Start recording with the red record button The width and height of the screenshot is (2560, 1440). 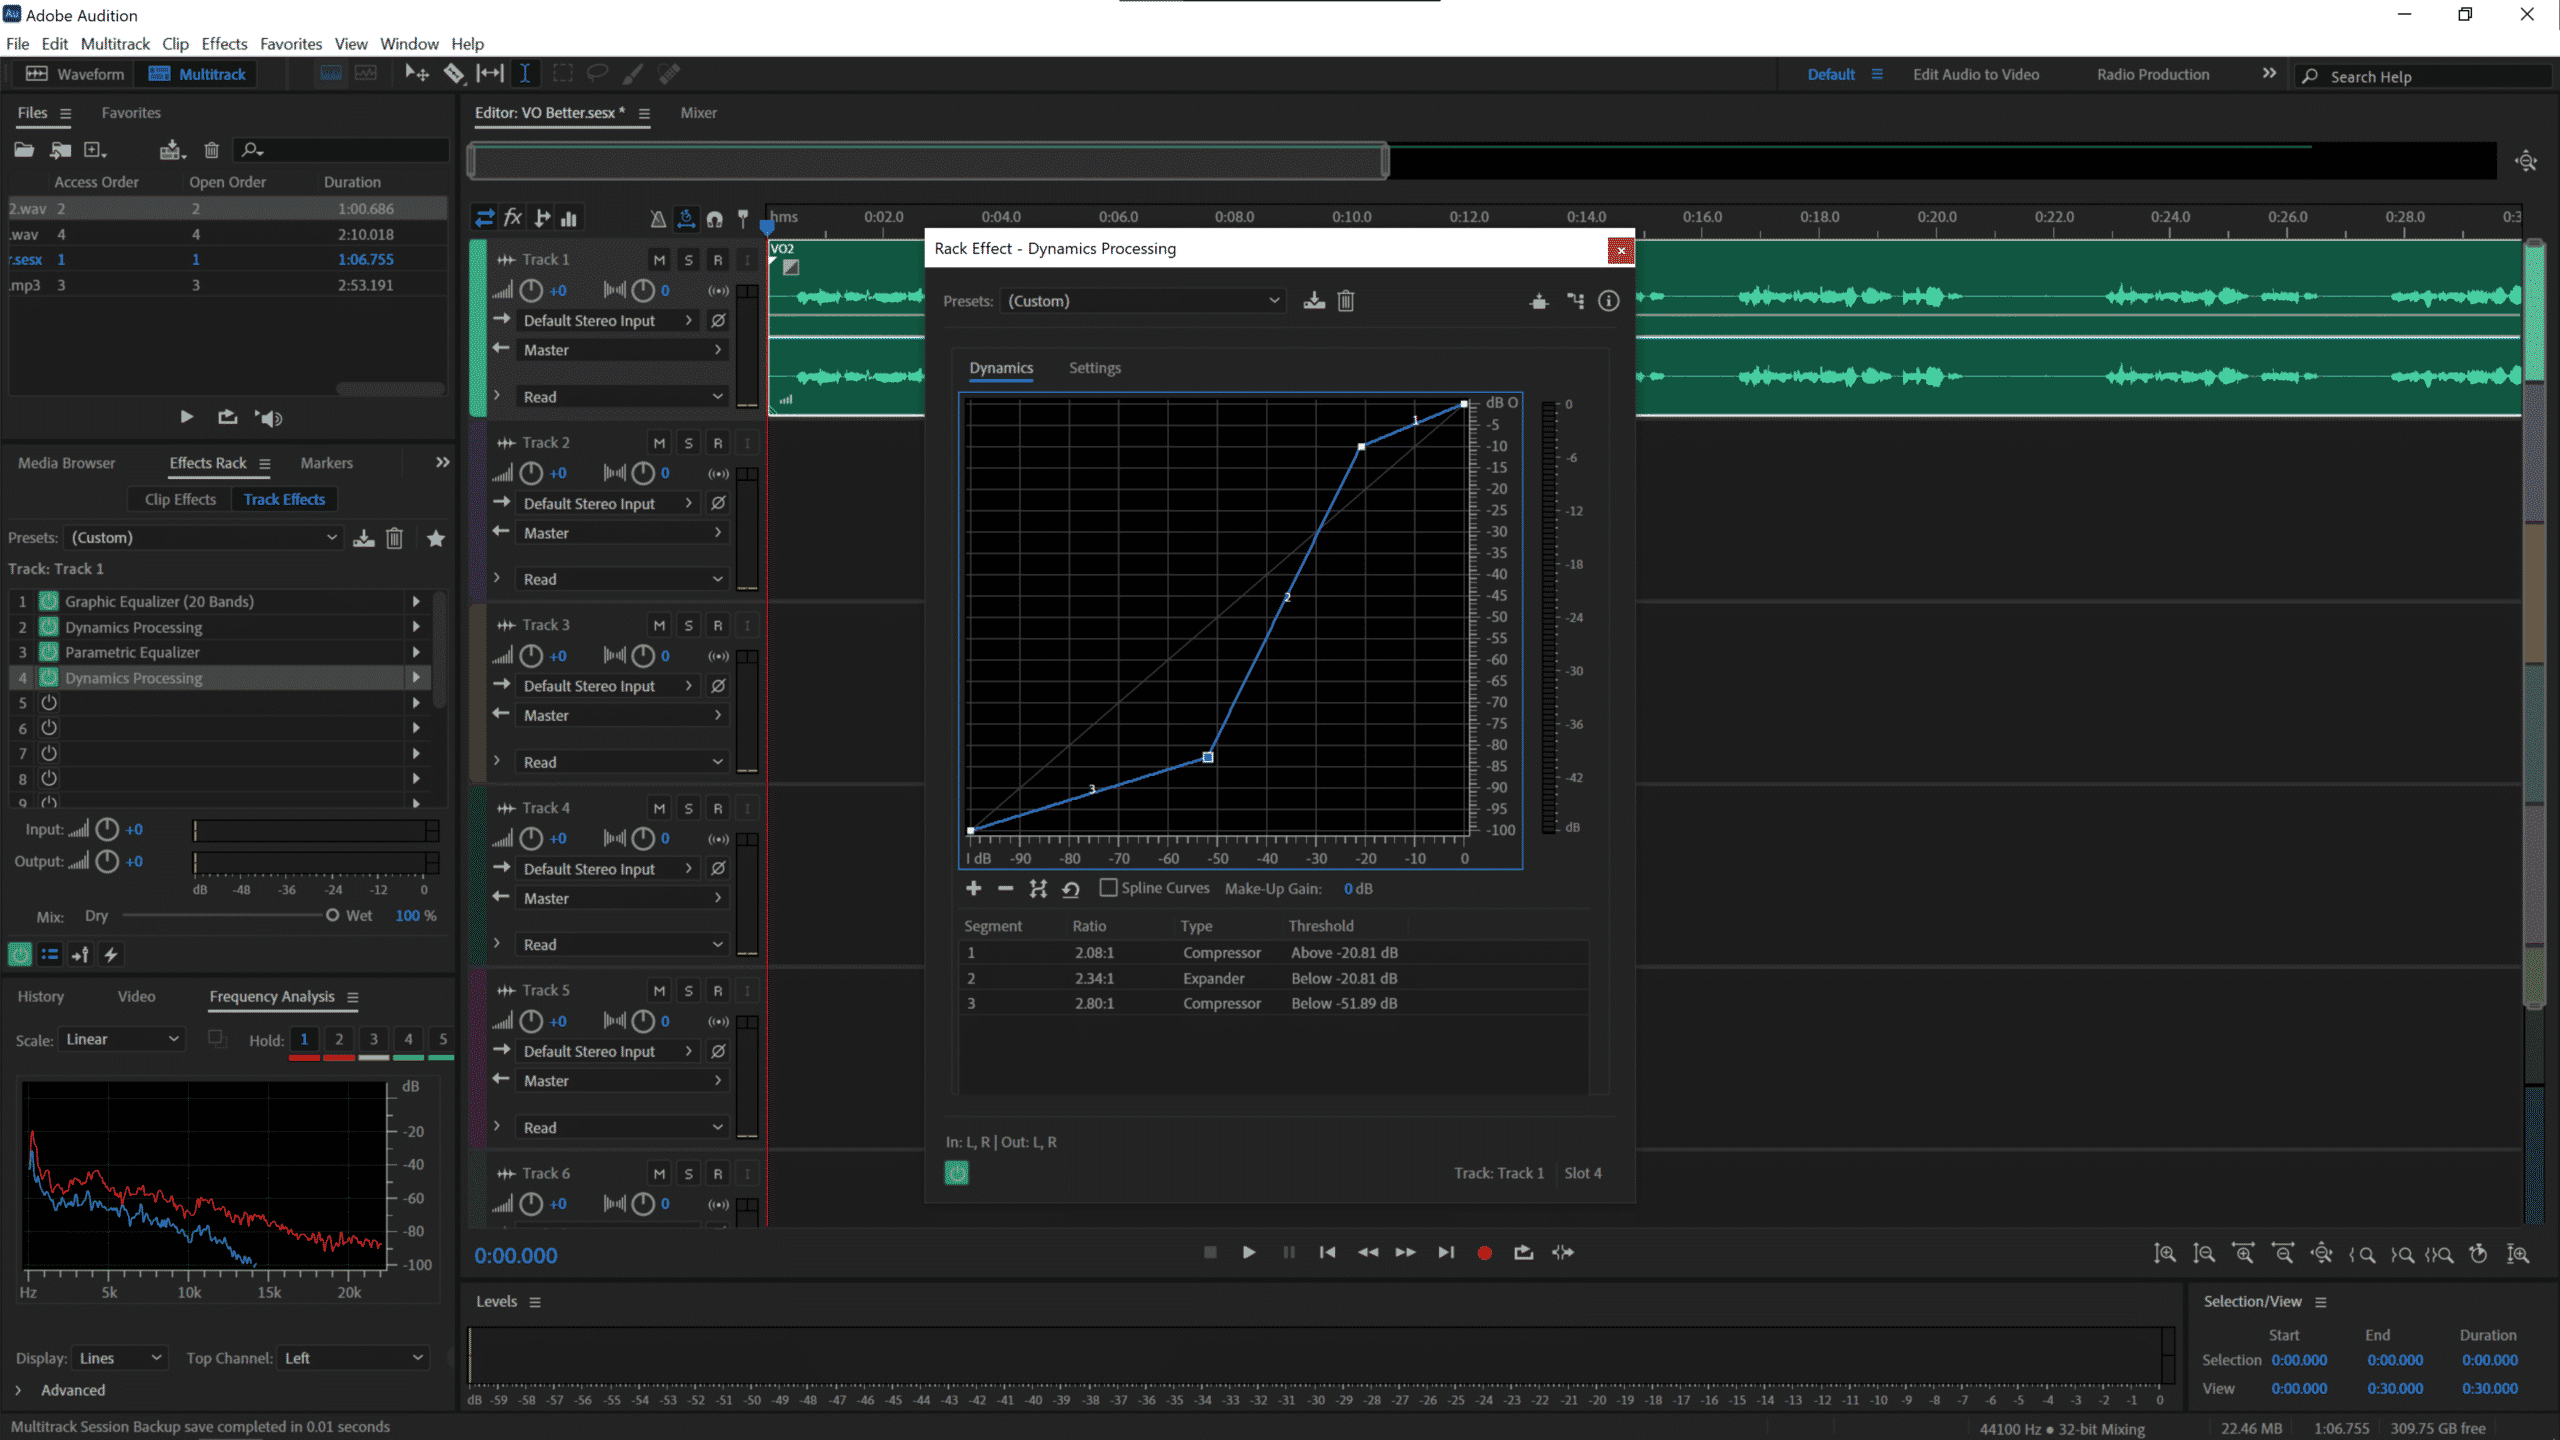(1484, 1252)
